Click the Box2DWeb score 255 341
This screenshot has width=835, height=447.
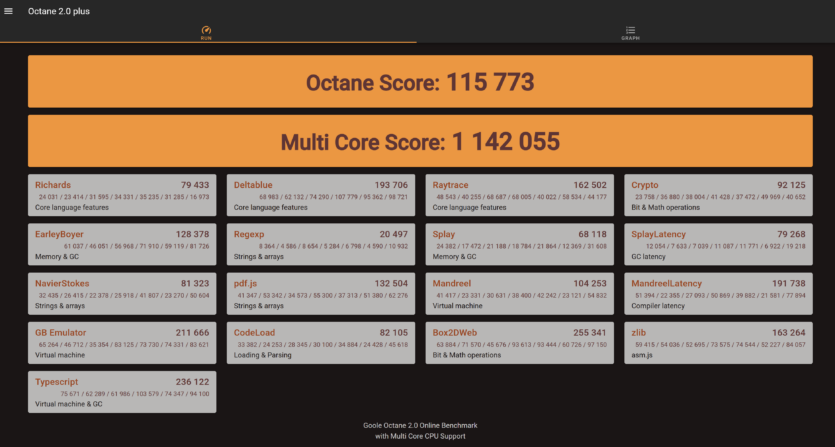click(x=590, y=332)
